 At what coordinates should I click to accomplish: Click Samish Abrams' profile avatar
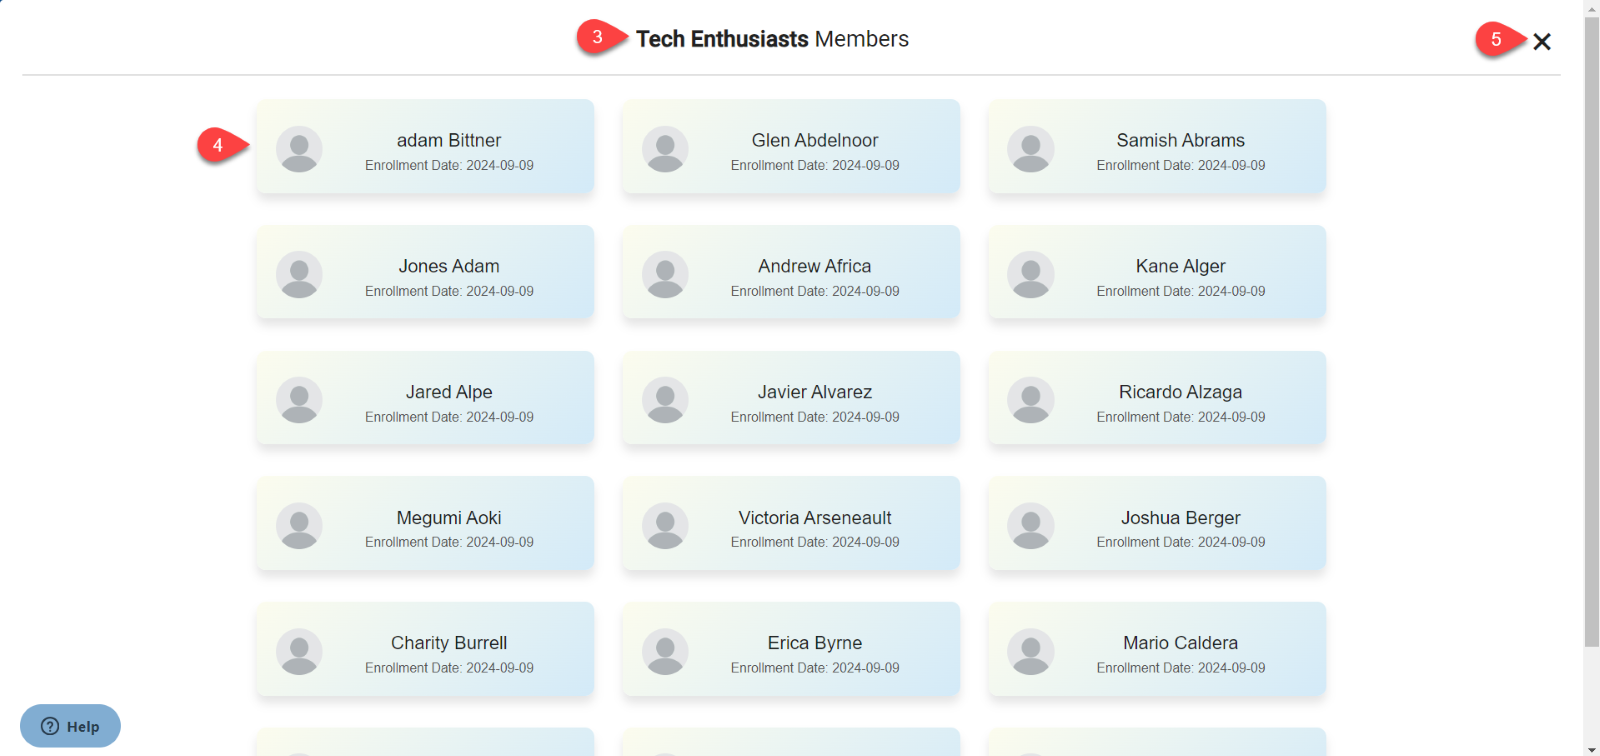pos(1030,149)
